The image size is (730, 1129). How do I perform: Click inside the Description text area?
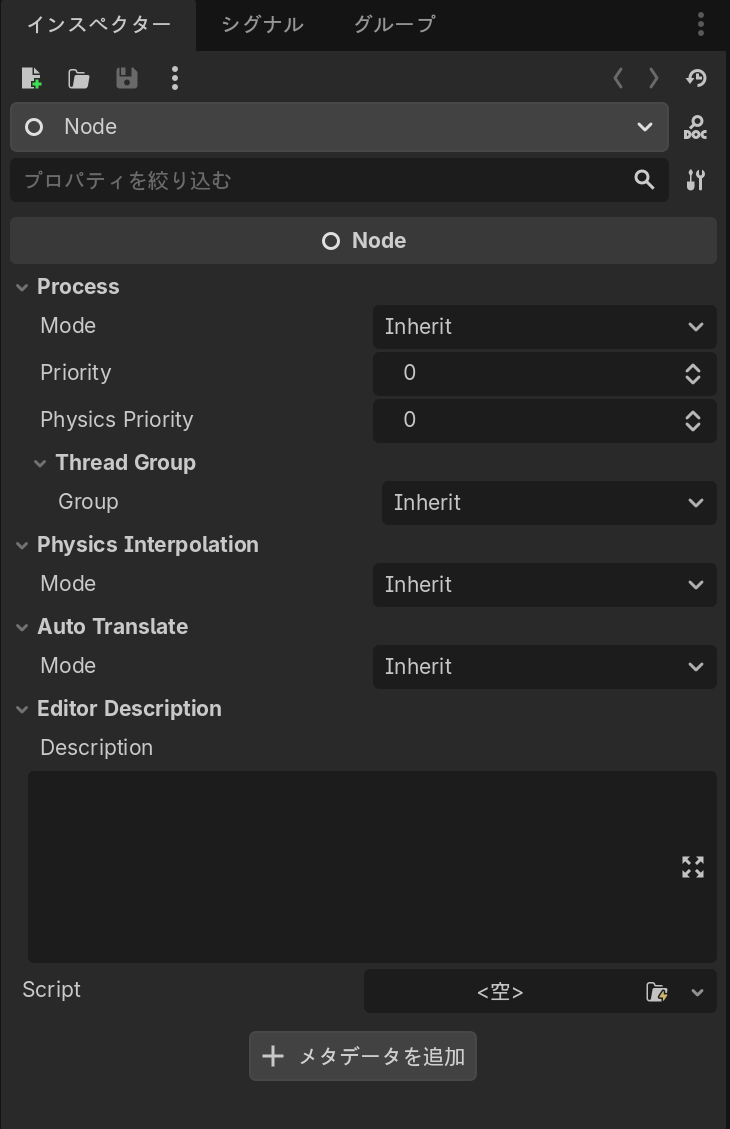372,867
